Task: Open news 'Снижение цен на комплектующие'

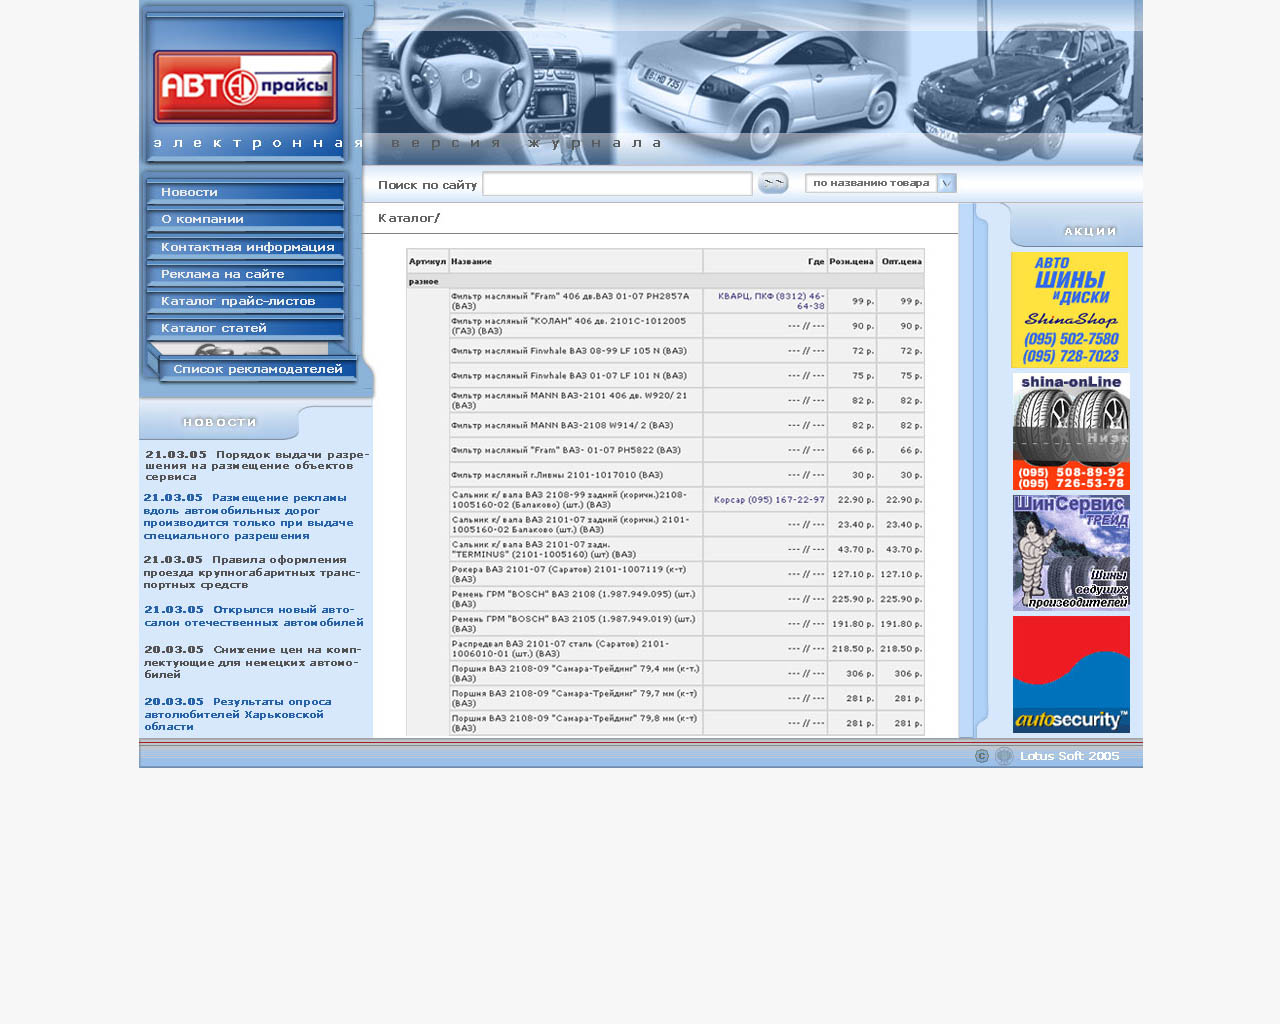Action: (x=252, y=661)
